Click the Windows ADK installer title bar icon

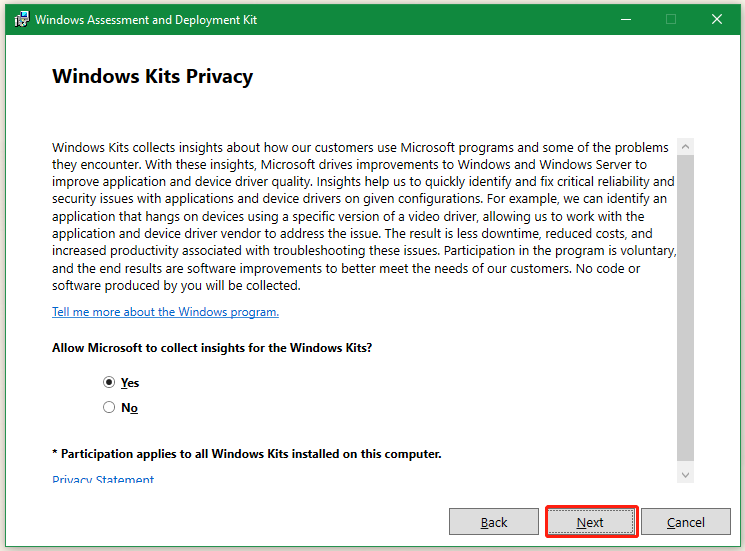click(x=21, y=19)
